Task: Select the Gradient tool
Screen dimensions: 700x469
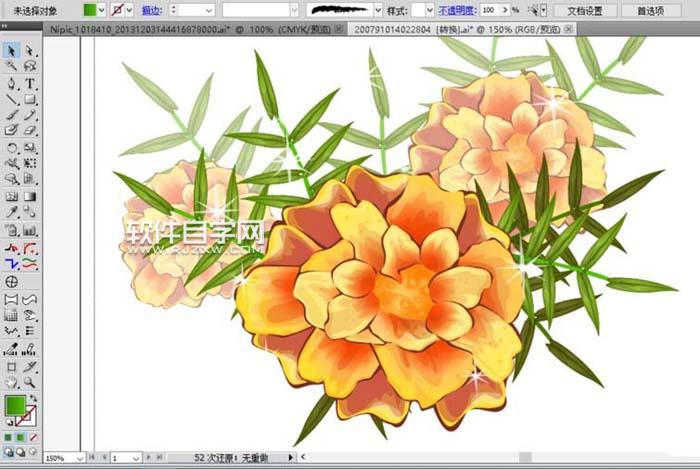Action: [x=30, y=196]
